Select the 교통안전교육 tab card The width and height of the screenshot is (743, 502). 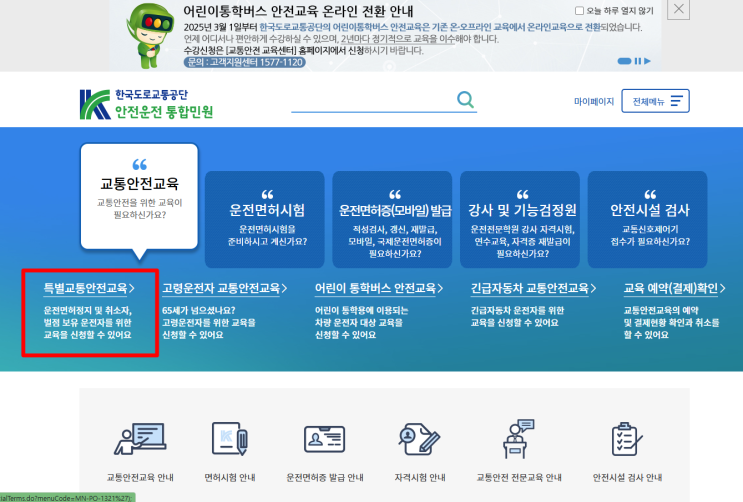tap(139, 196)
